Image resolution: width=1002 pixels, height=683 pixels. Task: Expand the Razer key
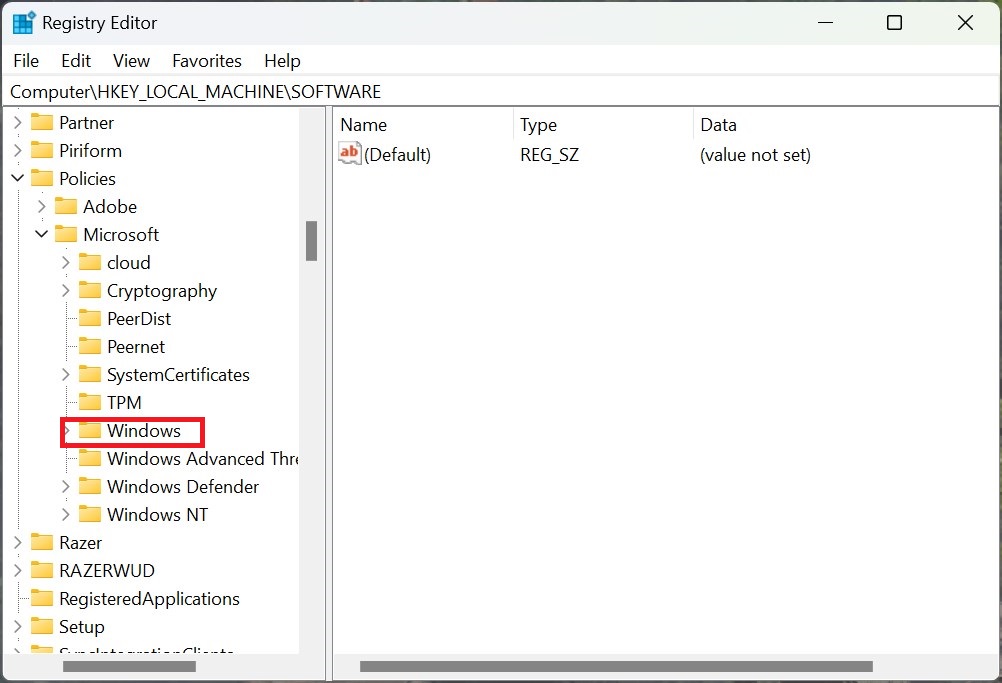pyautogui.click(x=18, y=542)
